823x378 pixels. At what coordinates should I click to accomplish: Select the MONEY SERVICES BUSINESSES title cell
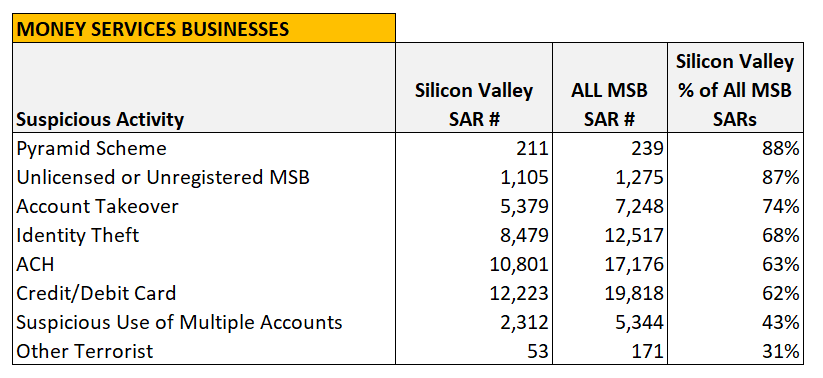click(x=204, y=28)
